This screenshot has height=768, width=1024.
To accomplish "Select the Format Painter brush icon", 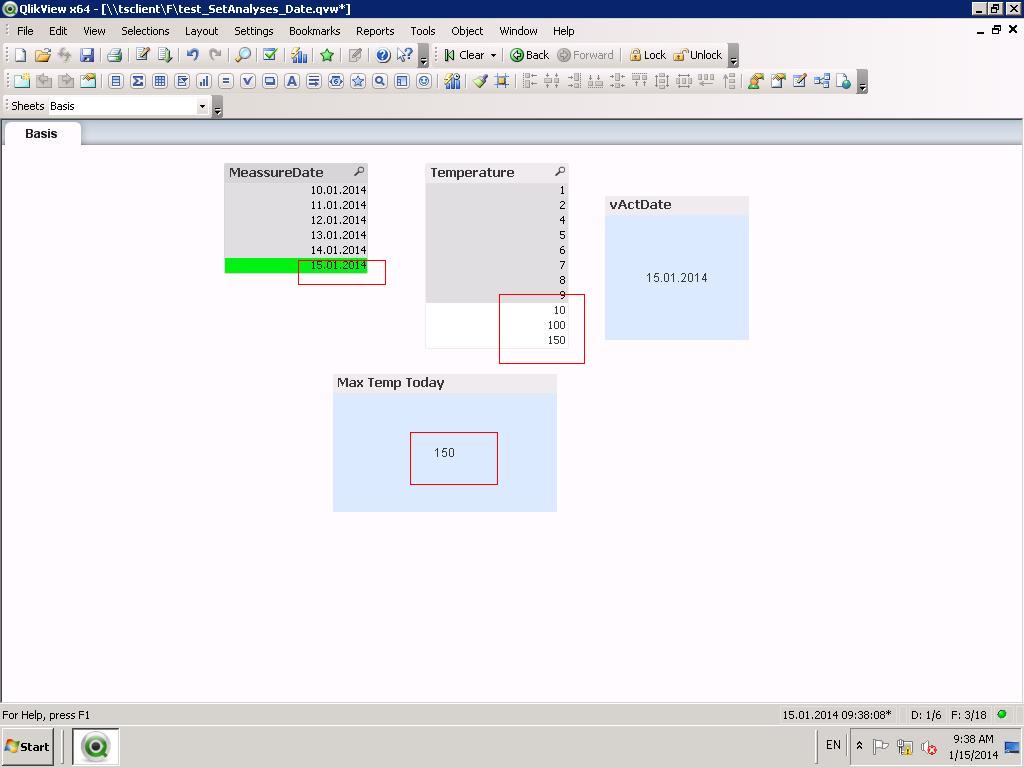I will point(480,81).
